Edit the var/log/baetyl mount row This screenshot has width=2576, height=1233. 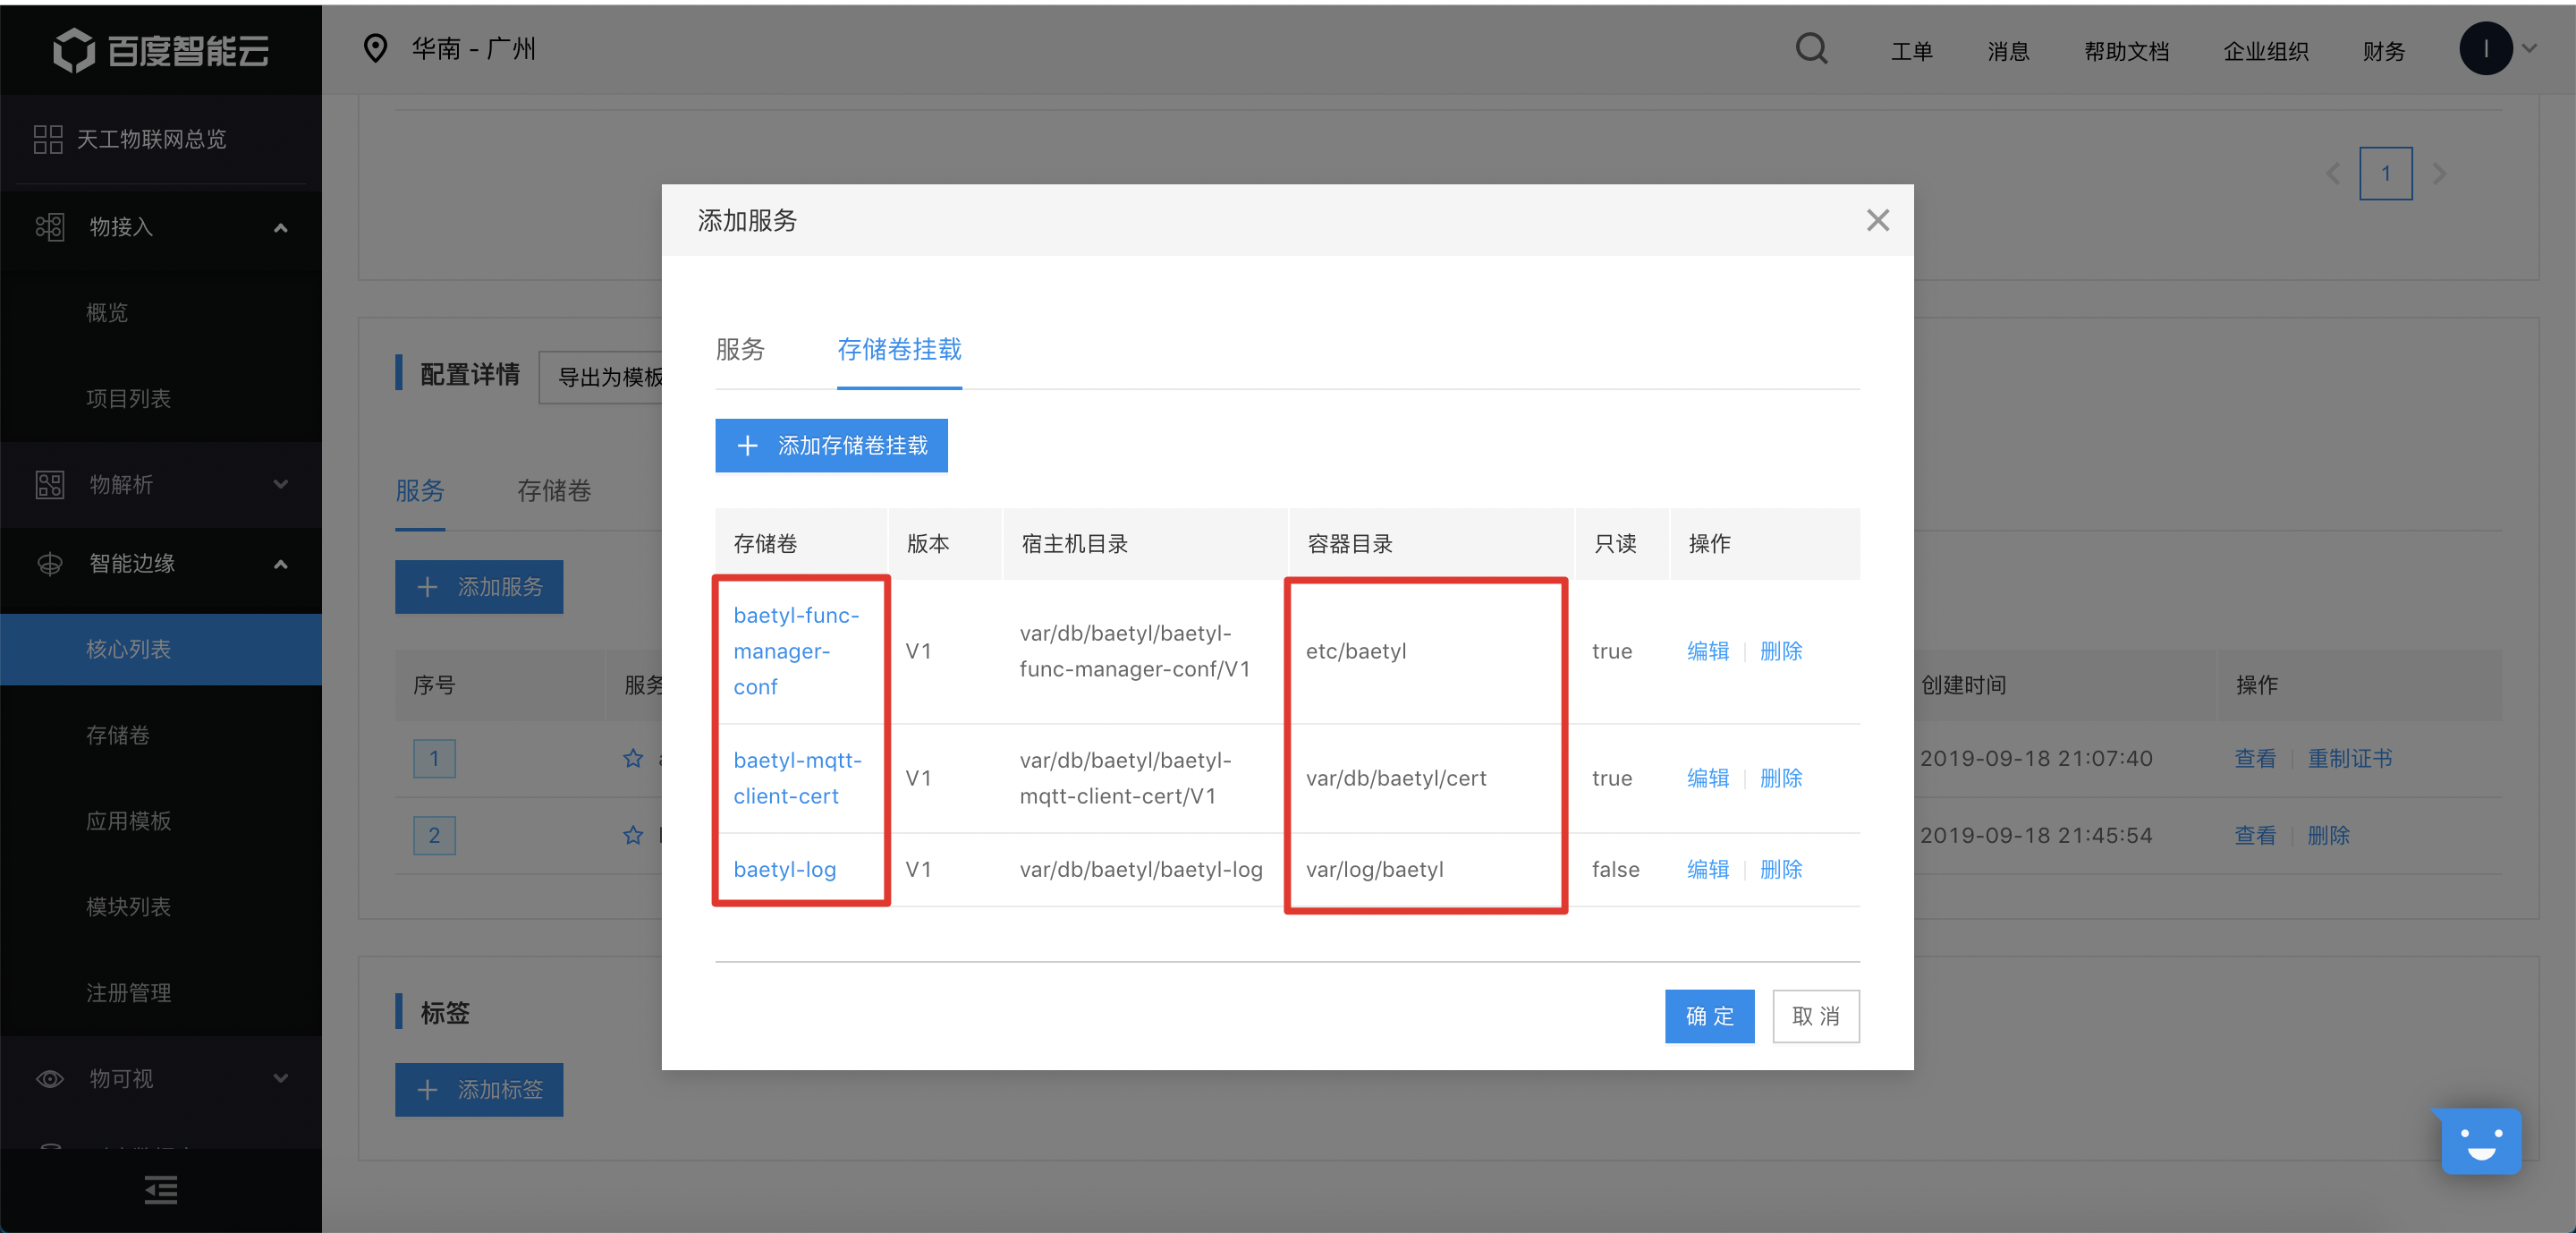click(1708, 869)
